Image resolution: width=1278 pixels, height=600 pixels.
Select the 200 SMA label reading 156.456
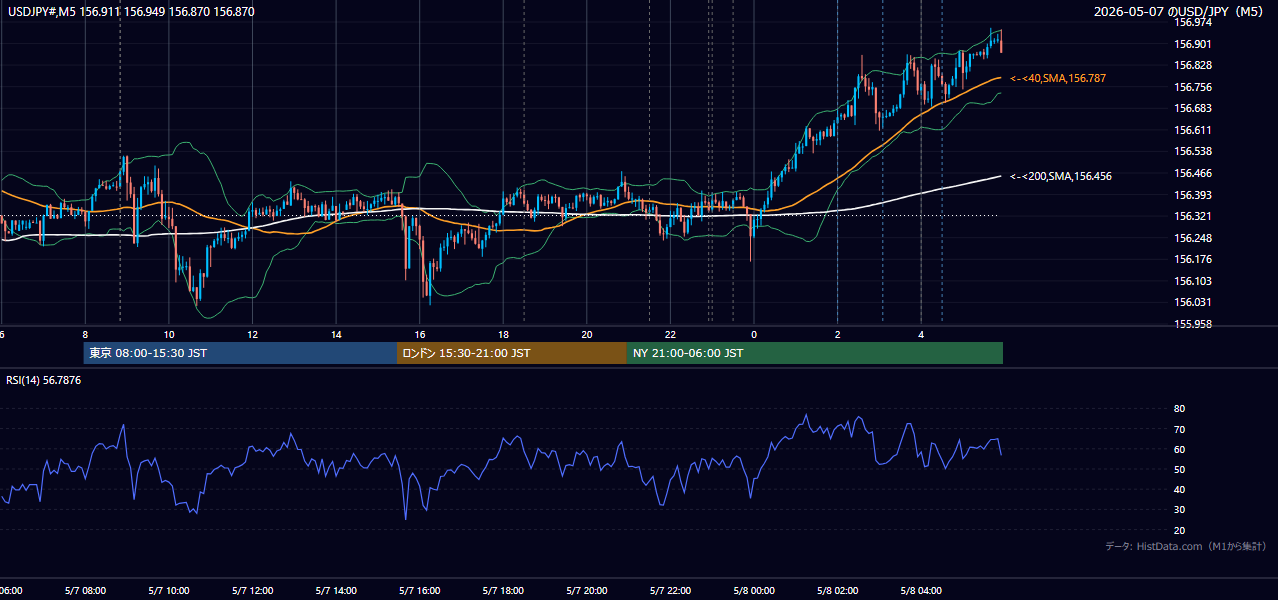tap(1061, 176)
